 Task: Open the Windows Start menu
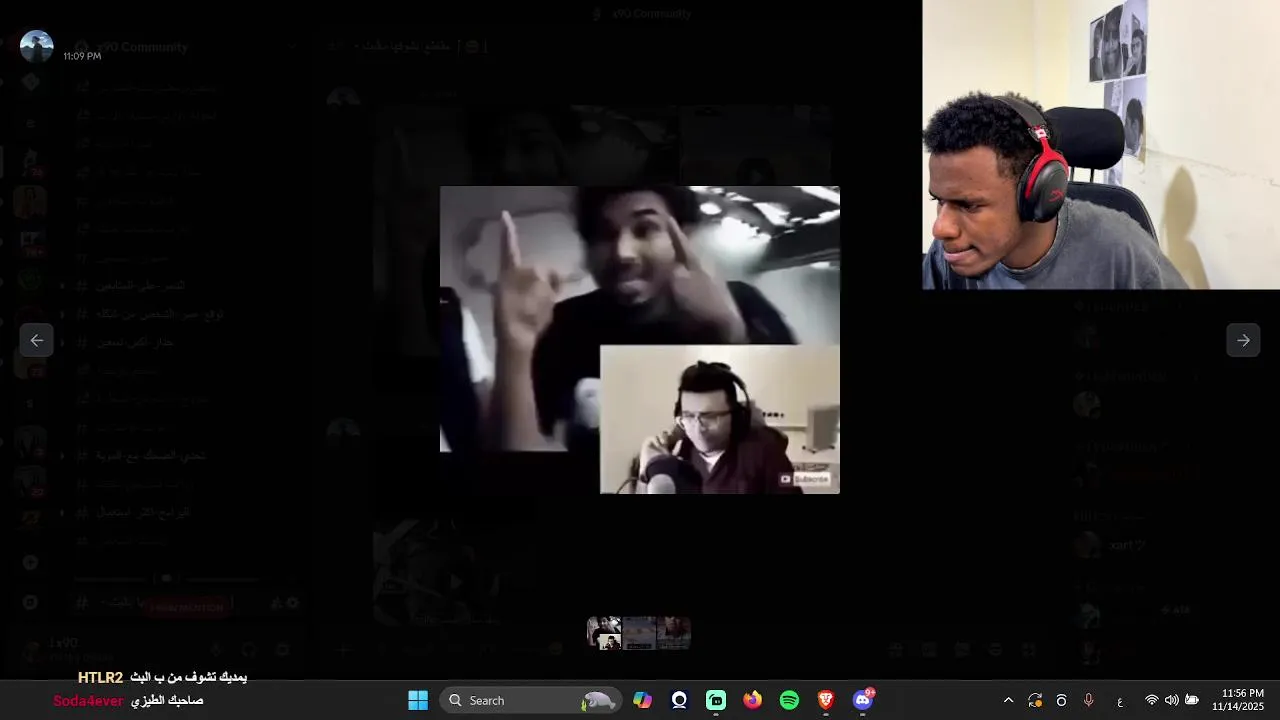click(418, 700)
